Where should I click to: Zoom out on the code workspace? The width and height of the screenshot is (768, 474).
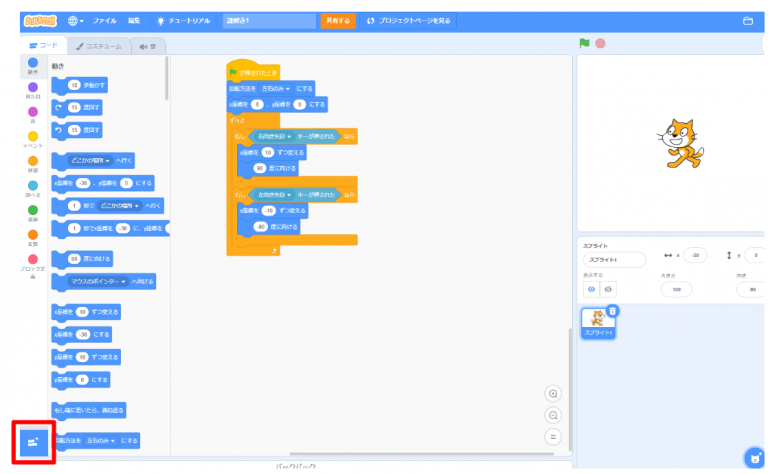pos(551,415)
